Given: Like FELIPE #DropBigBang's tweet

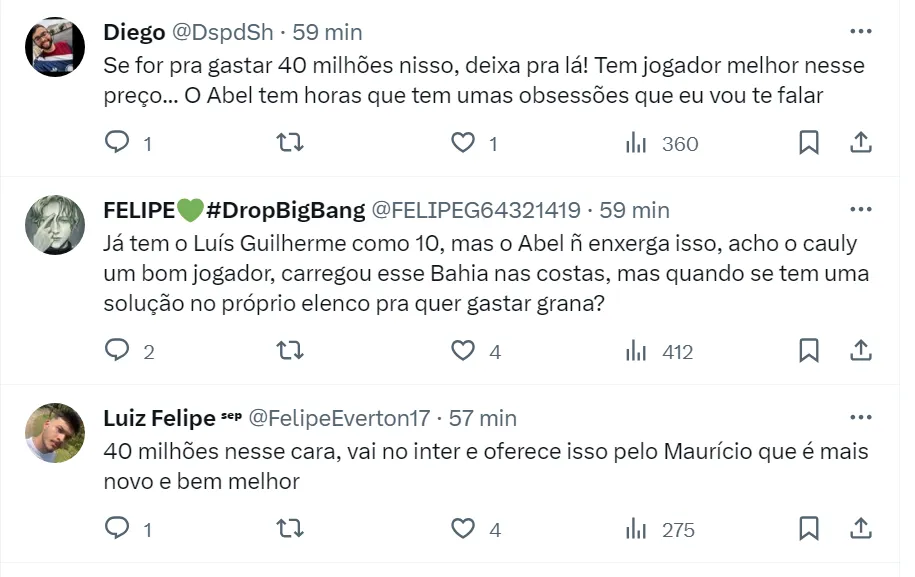Looking at the screenshot, I should click(x=462, y=351).
